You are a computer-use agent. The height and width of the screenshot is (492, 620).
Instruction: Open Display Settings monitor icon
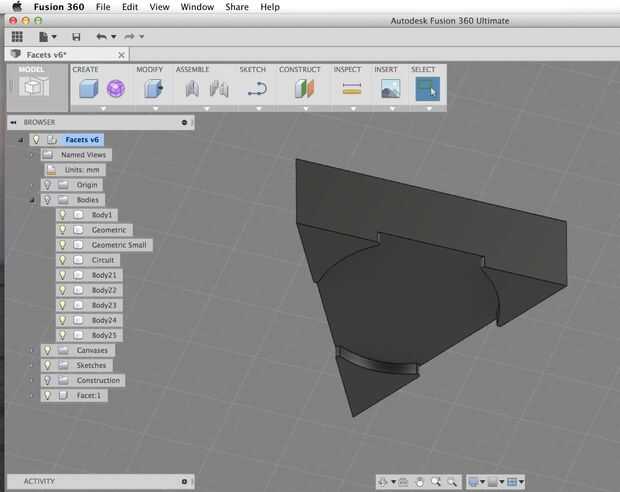click(x=473, y=482)
